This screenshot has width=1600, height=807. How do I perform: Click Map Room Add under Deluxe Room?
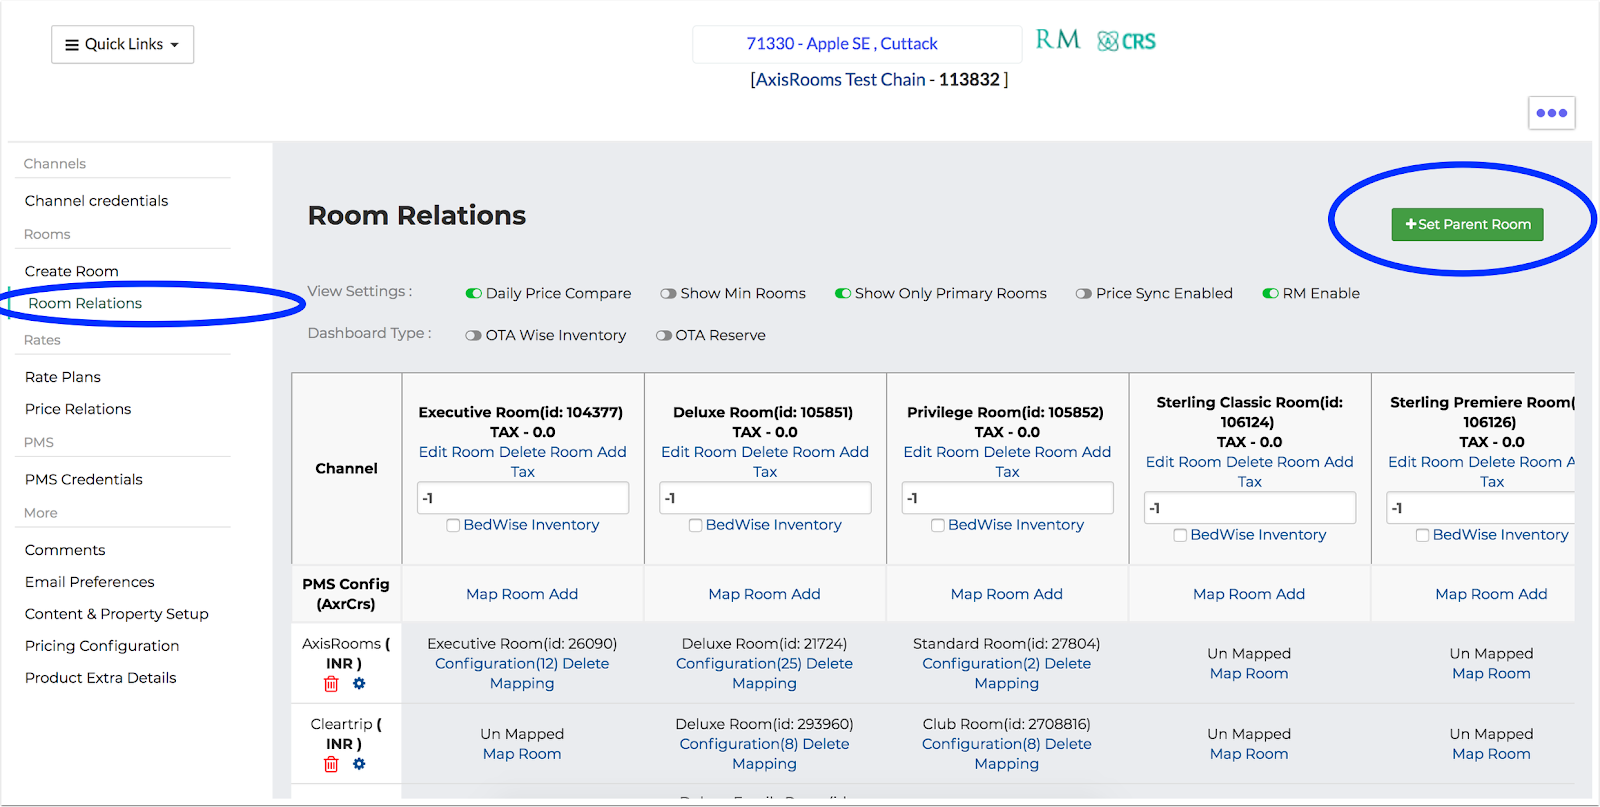764,594
